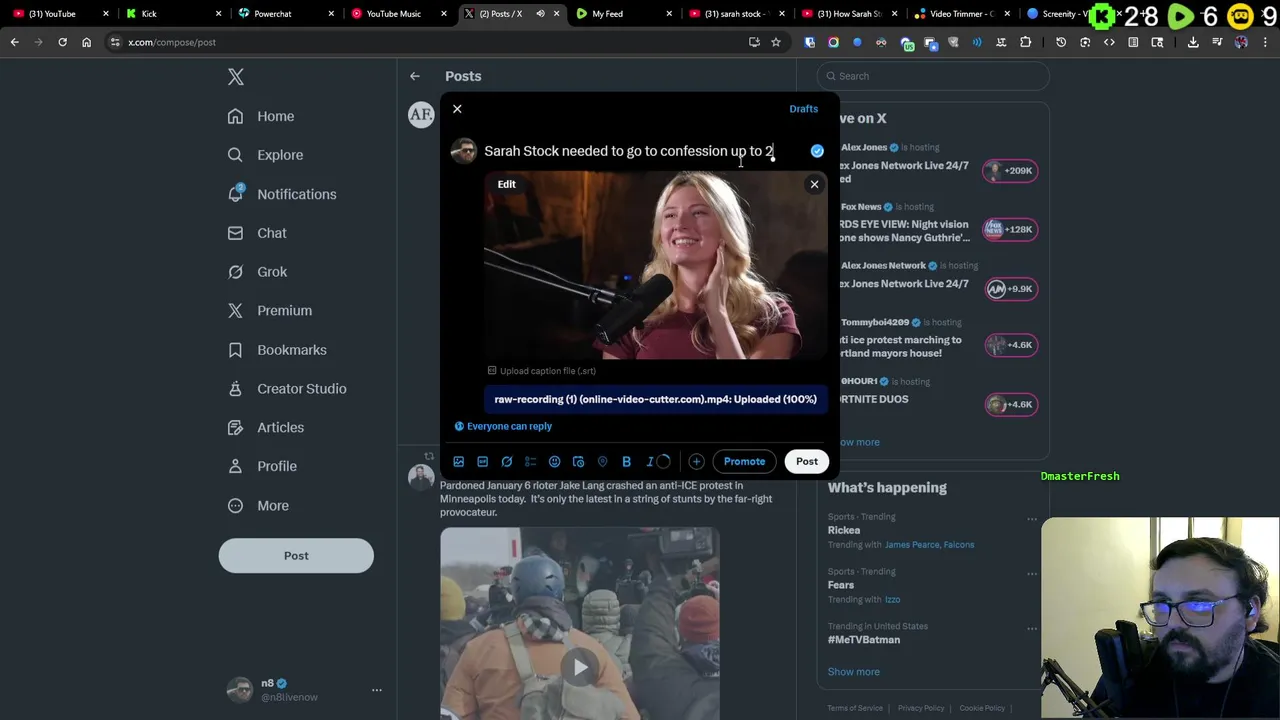The height and width of the screenshot is (720, 1280).
Task: Tag a location in the post
Action: tap(602, 461)
